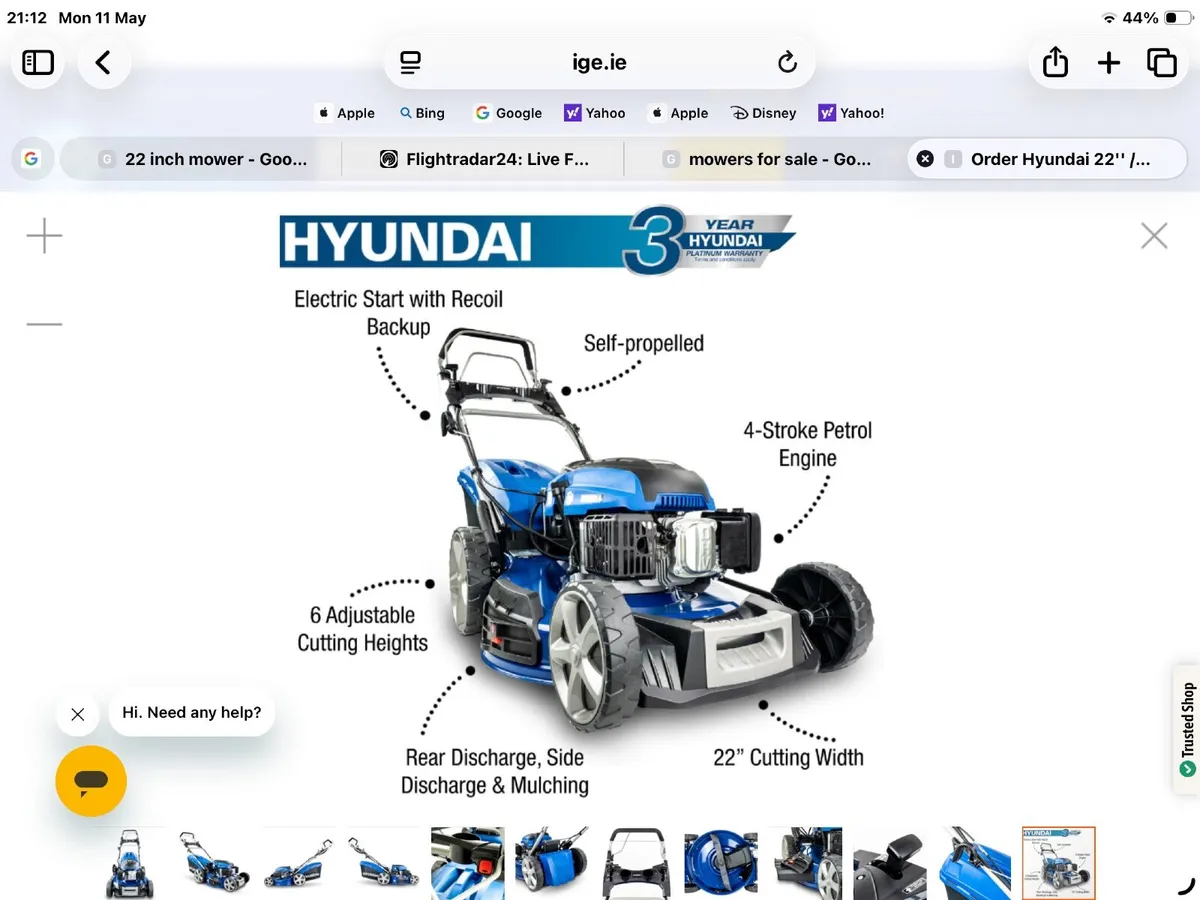Open the Safari sidebar panel
This screenshot has width=1200, height=900.
click(x=38, y=63)
